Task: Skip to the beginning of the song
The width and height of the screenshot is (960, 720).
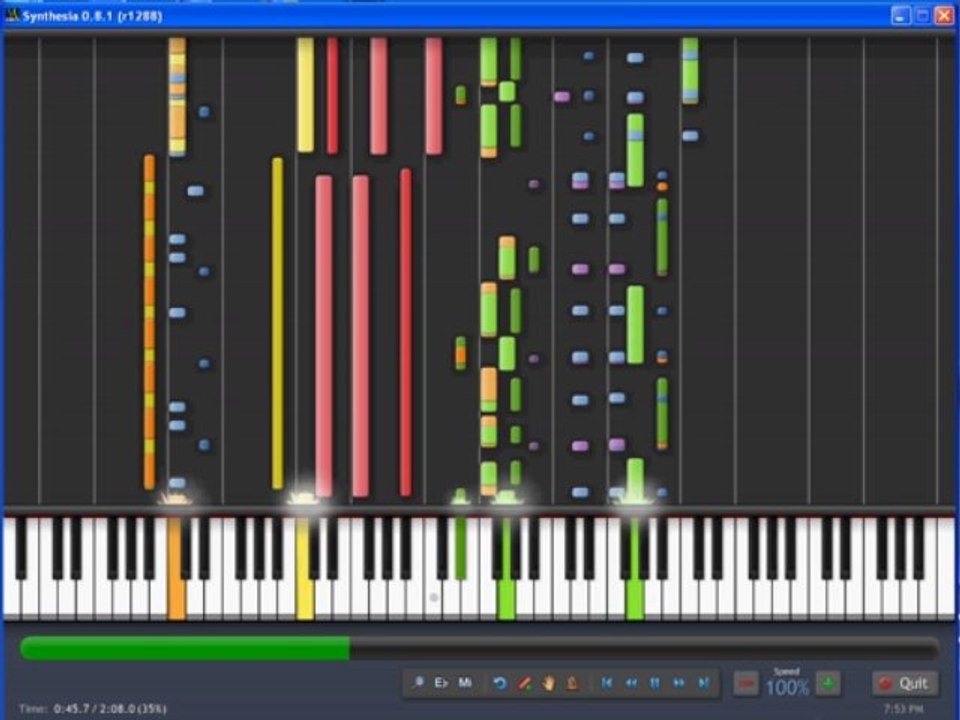Action: (x=607, y=683)
